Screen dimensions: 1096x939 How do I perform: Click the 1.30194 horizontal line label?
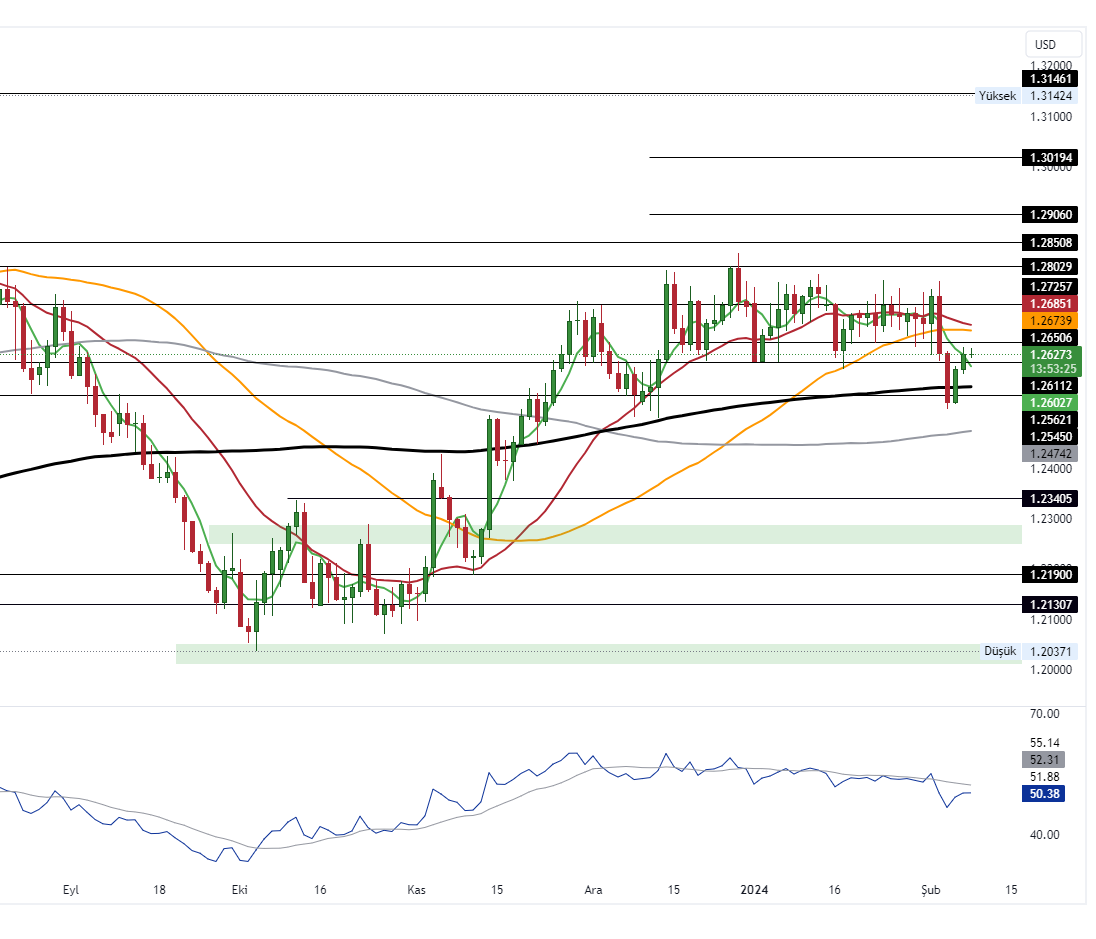click(x=1050, y=158)
